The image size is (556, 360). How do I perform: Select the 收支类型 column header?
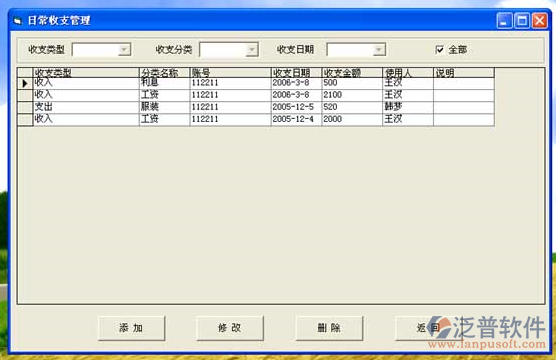(86, 73)
